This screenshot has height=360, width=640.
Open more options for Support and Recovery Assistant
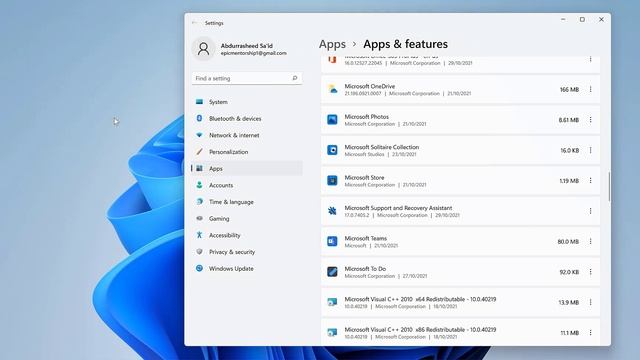pyautogui.click(x=590, y=211)
